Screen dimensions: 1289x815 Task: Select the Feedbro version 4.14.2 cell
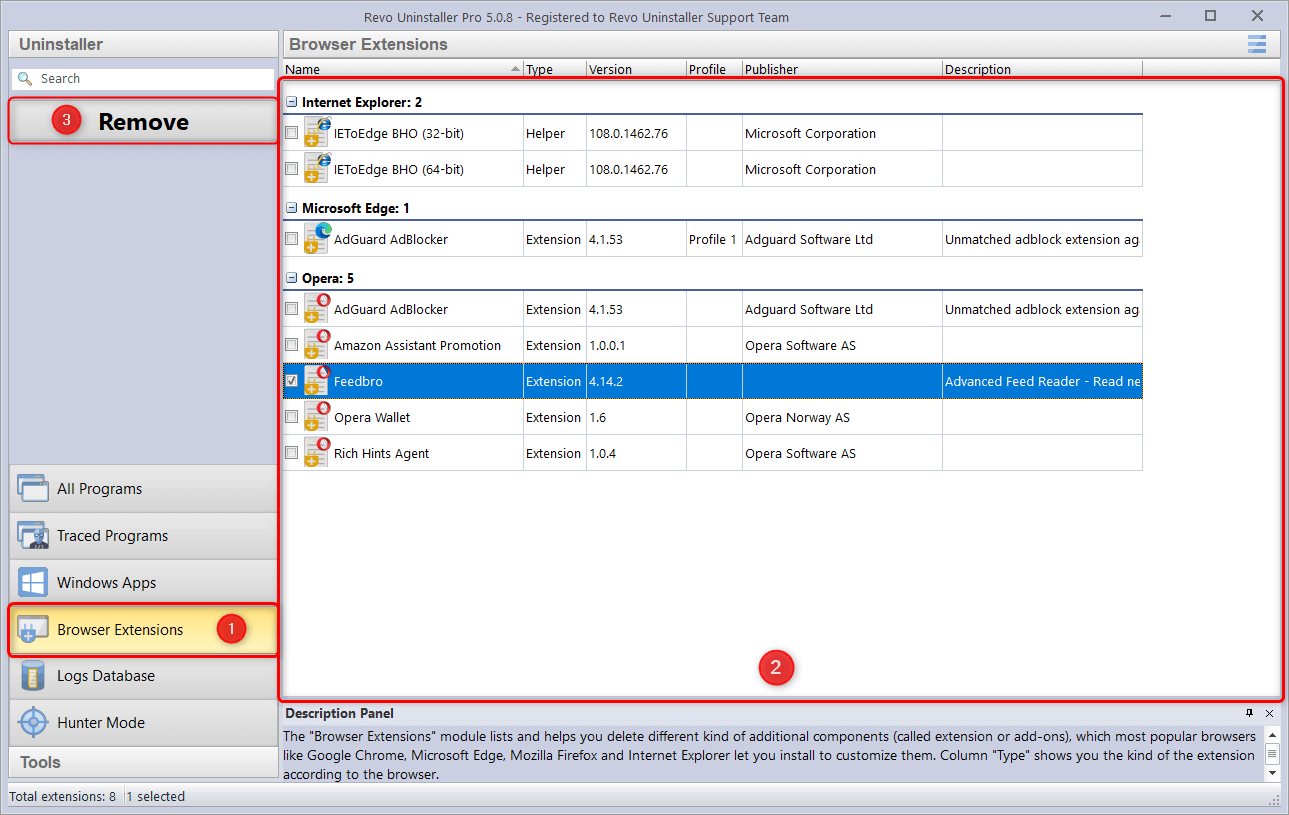pos(636,381)
